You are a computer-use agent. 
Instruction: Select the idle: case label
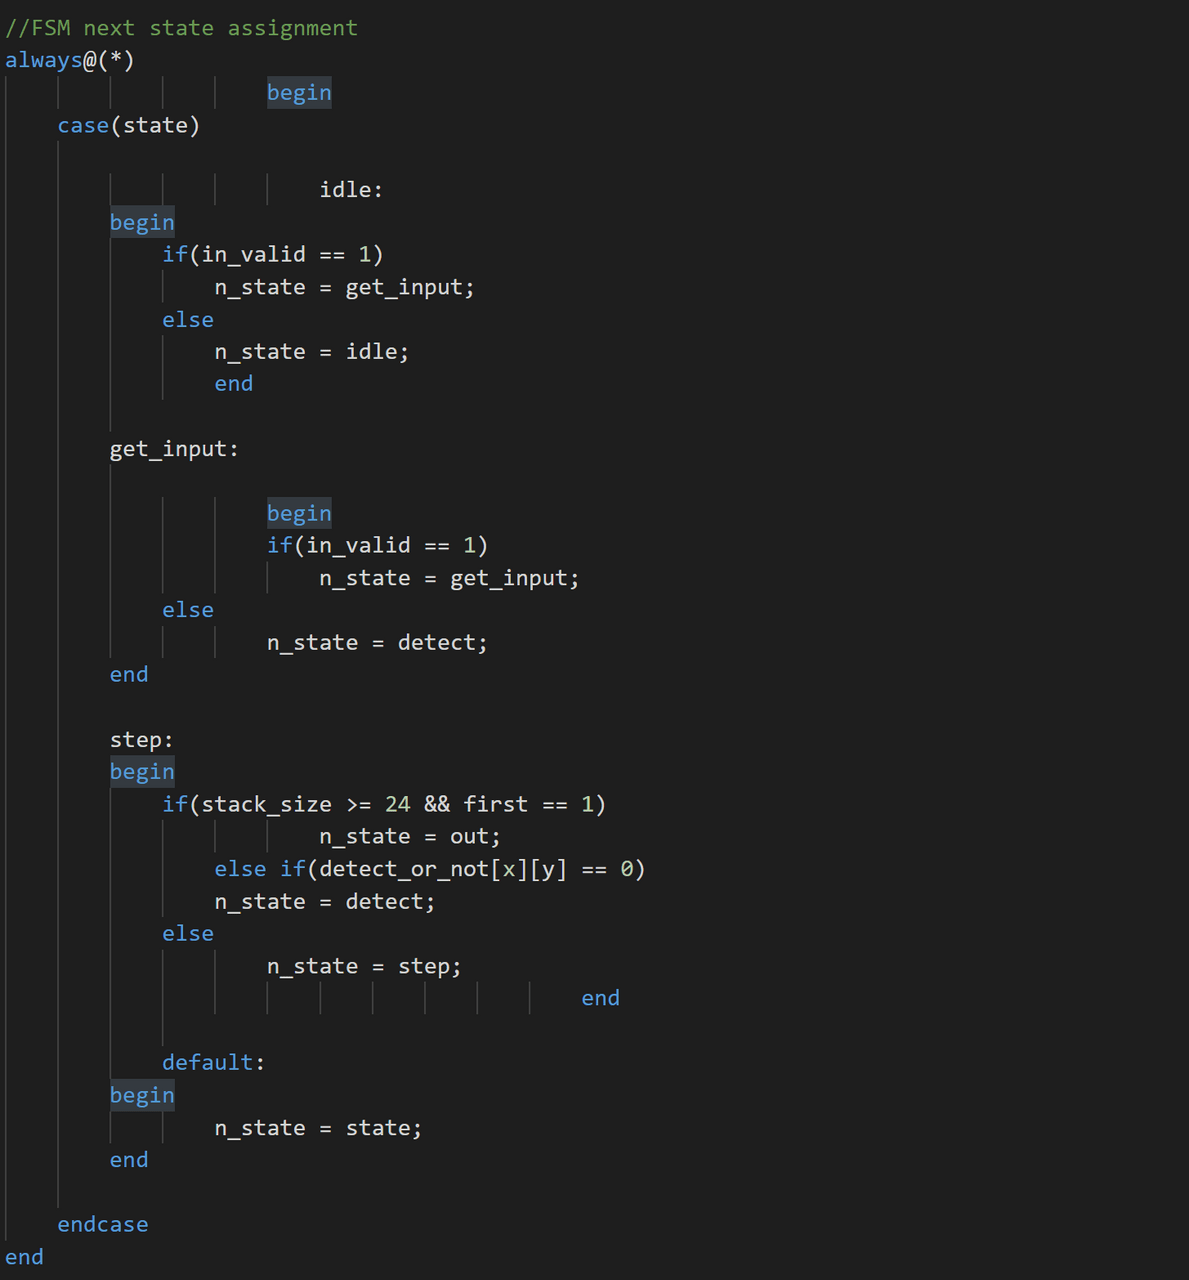tap(350, 189)
